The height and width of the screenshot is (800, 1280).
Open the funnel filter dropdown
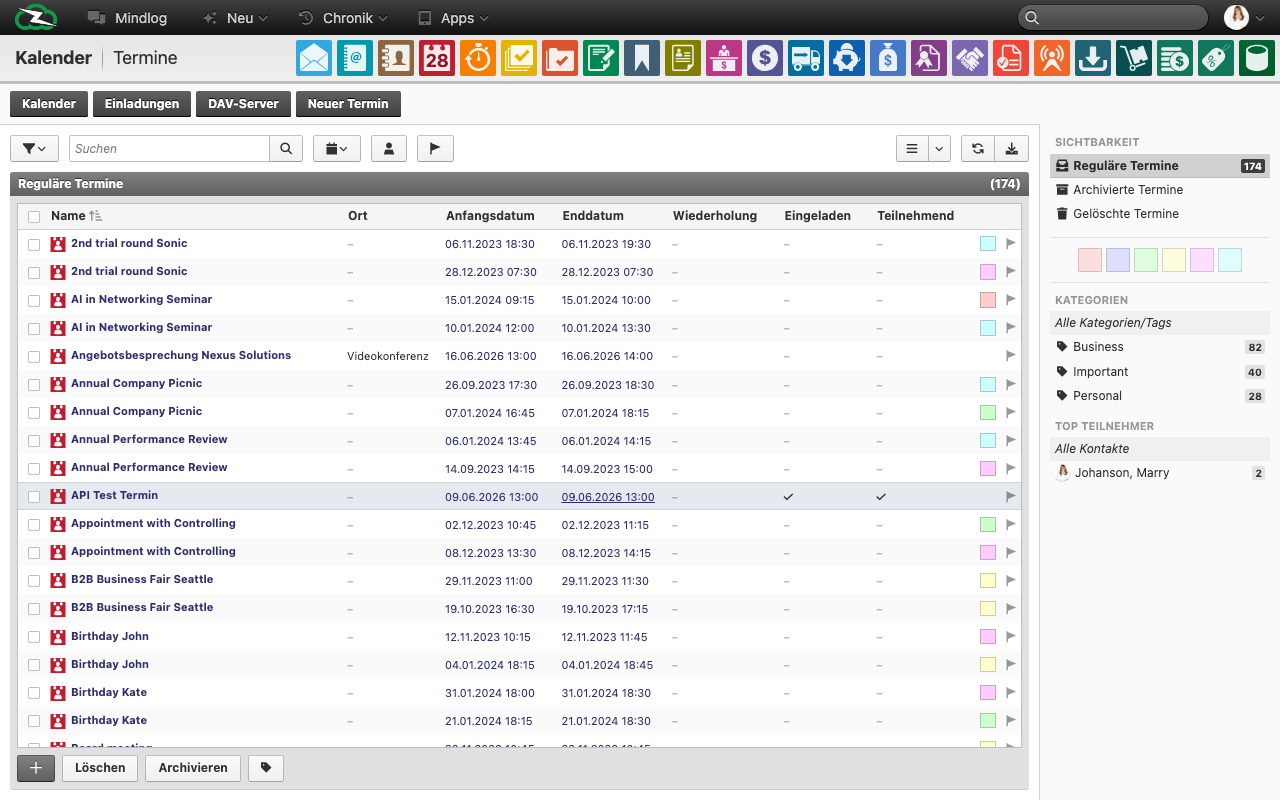[x=34, y=148]
